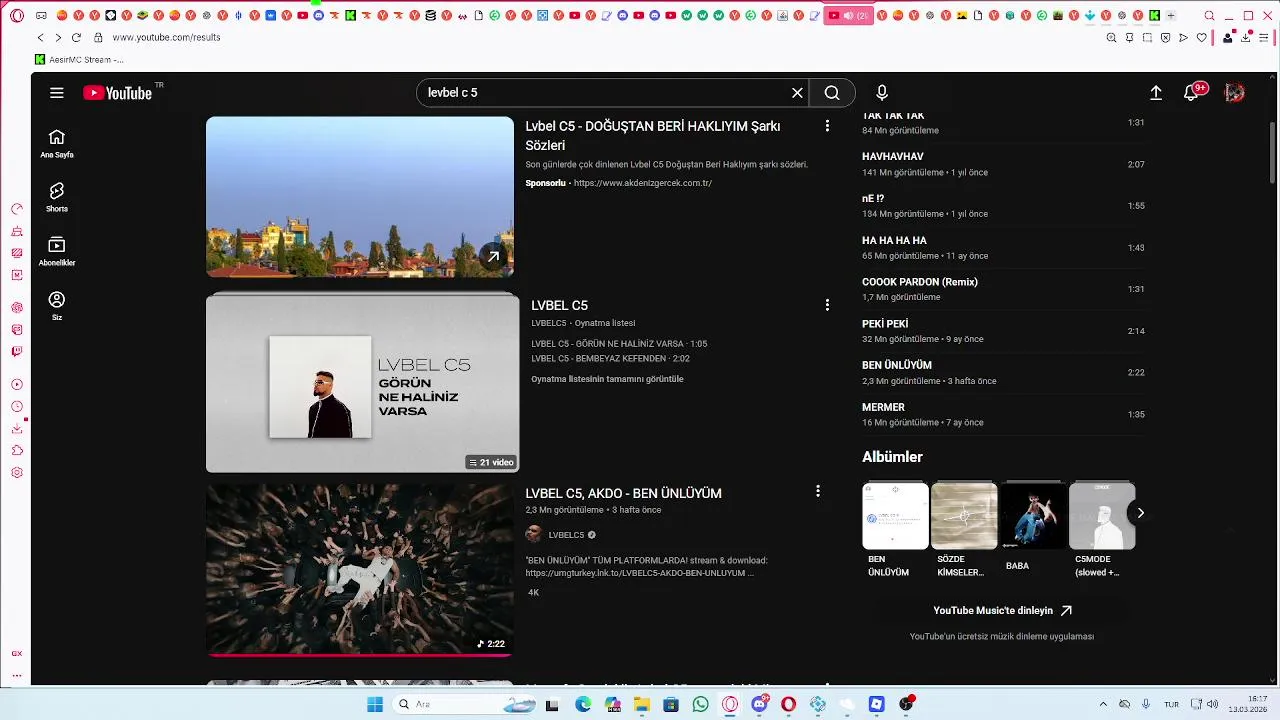1280x720 pixels.
Task: Open the sponsored result thumbnail
Action: [360, 197]
